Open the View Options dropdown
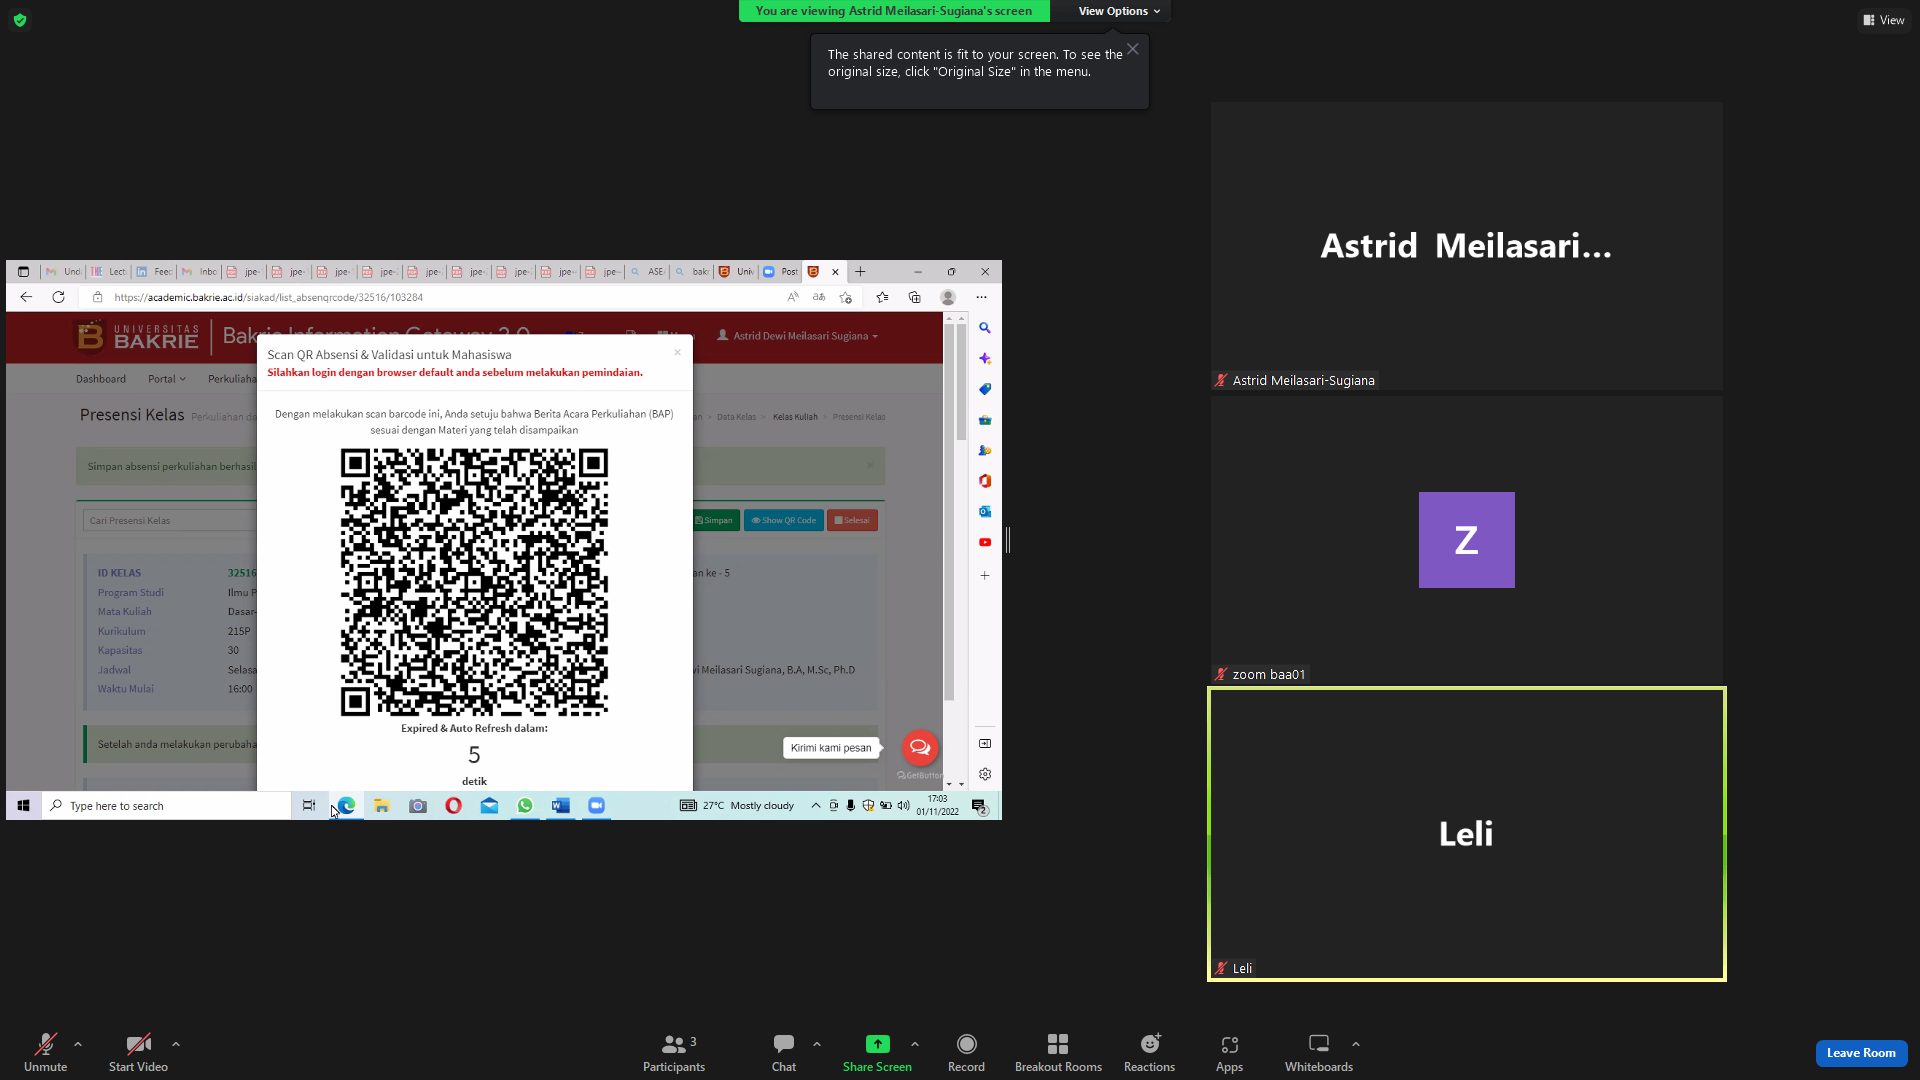 coord(1119,11)
